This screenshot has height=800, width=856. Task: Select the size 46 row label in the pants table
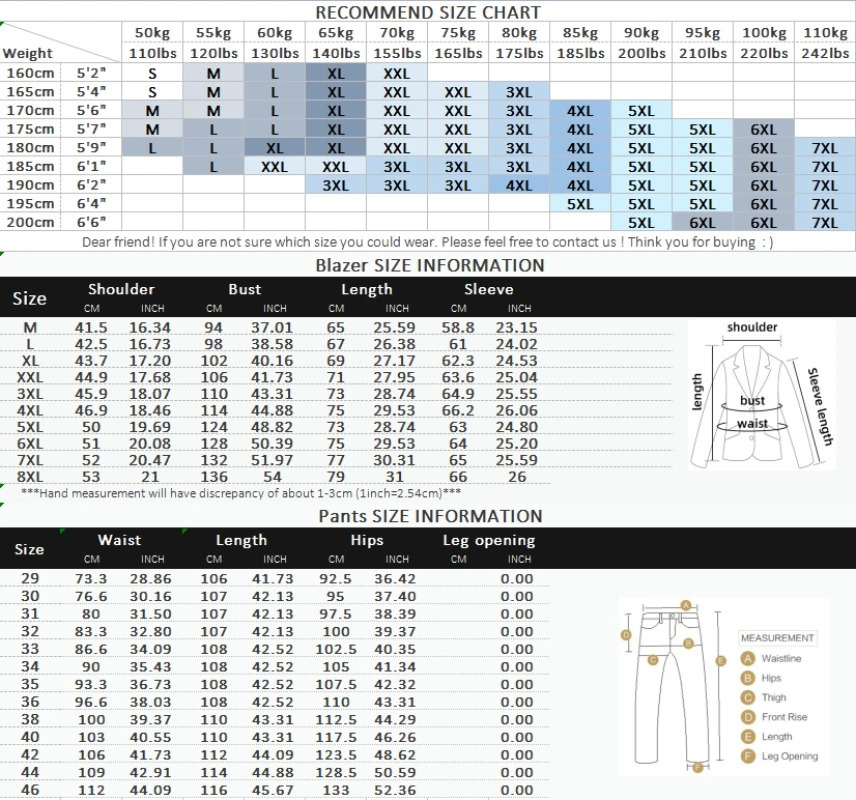click(29, 790)
